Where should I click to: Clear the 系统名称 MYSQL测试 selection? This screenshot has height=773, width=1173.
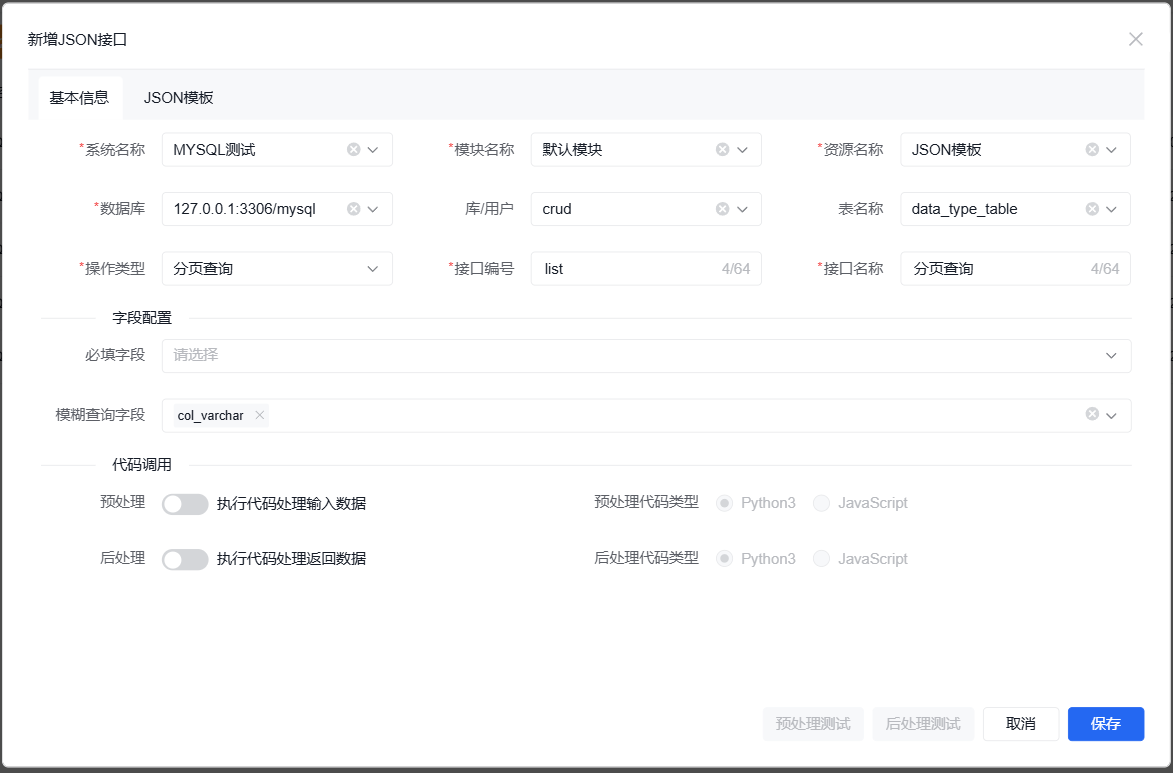pyautogui.click(x=353, y=150)
